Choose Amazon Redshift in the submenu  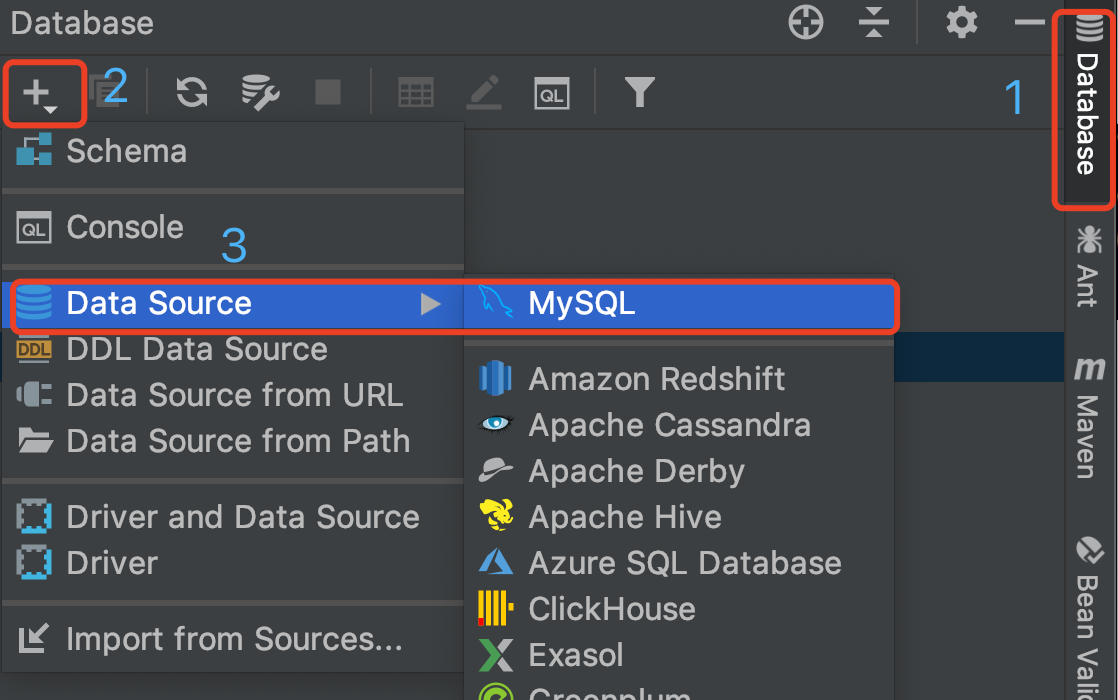tap(656, 379)
